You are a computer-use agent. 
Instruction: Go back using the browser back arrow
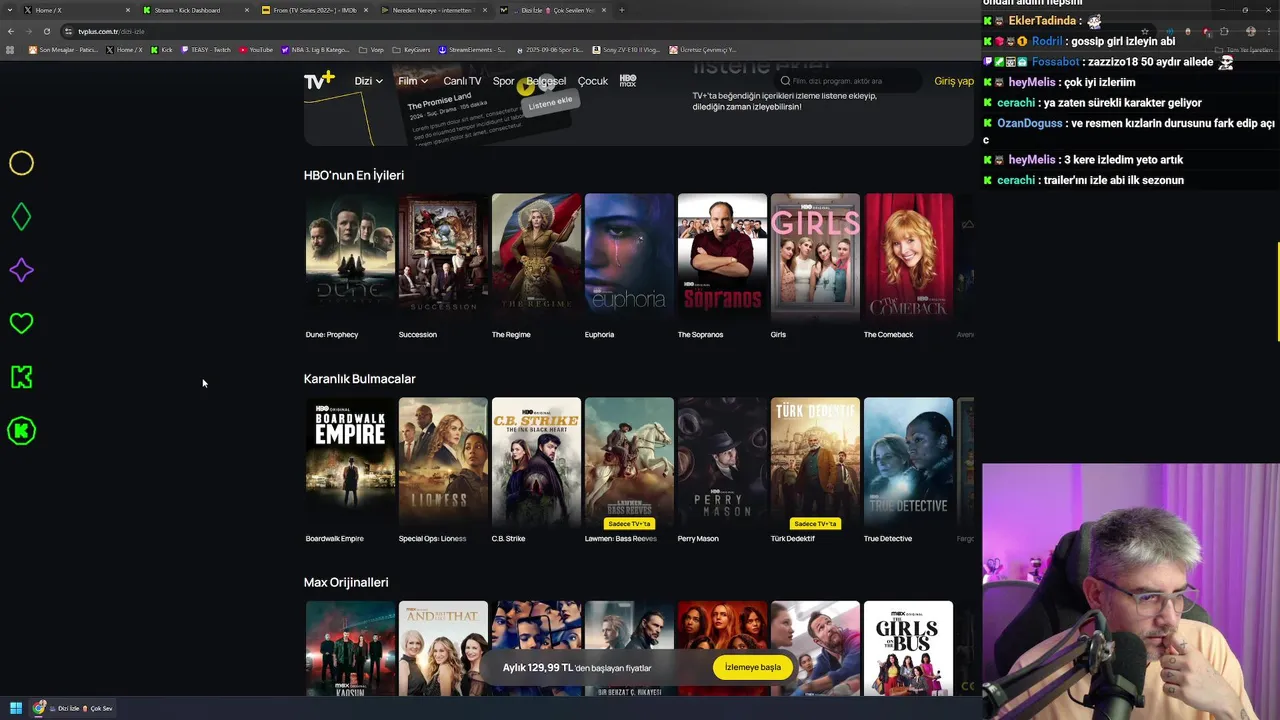point(11,31)
